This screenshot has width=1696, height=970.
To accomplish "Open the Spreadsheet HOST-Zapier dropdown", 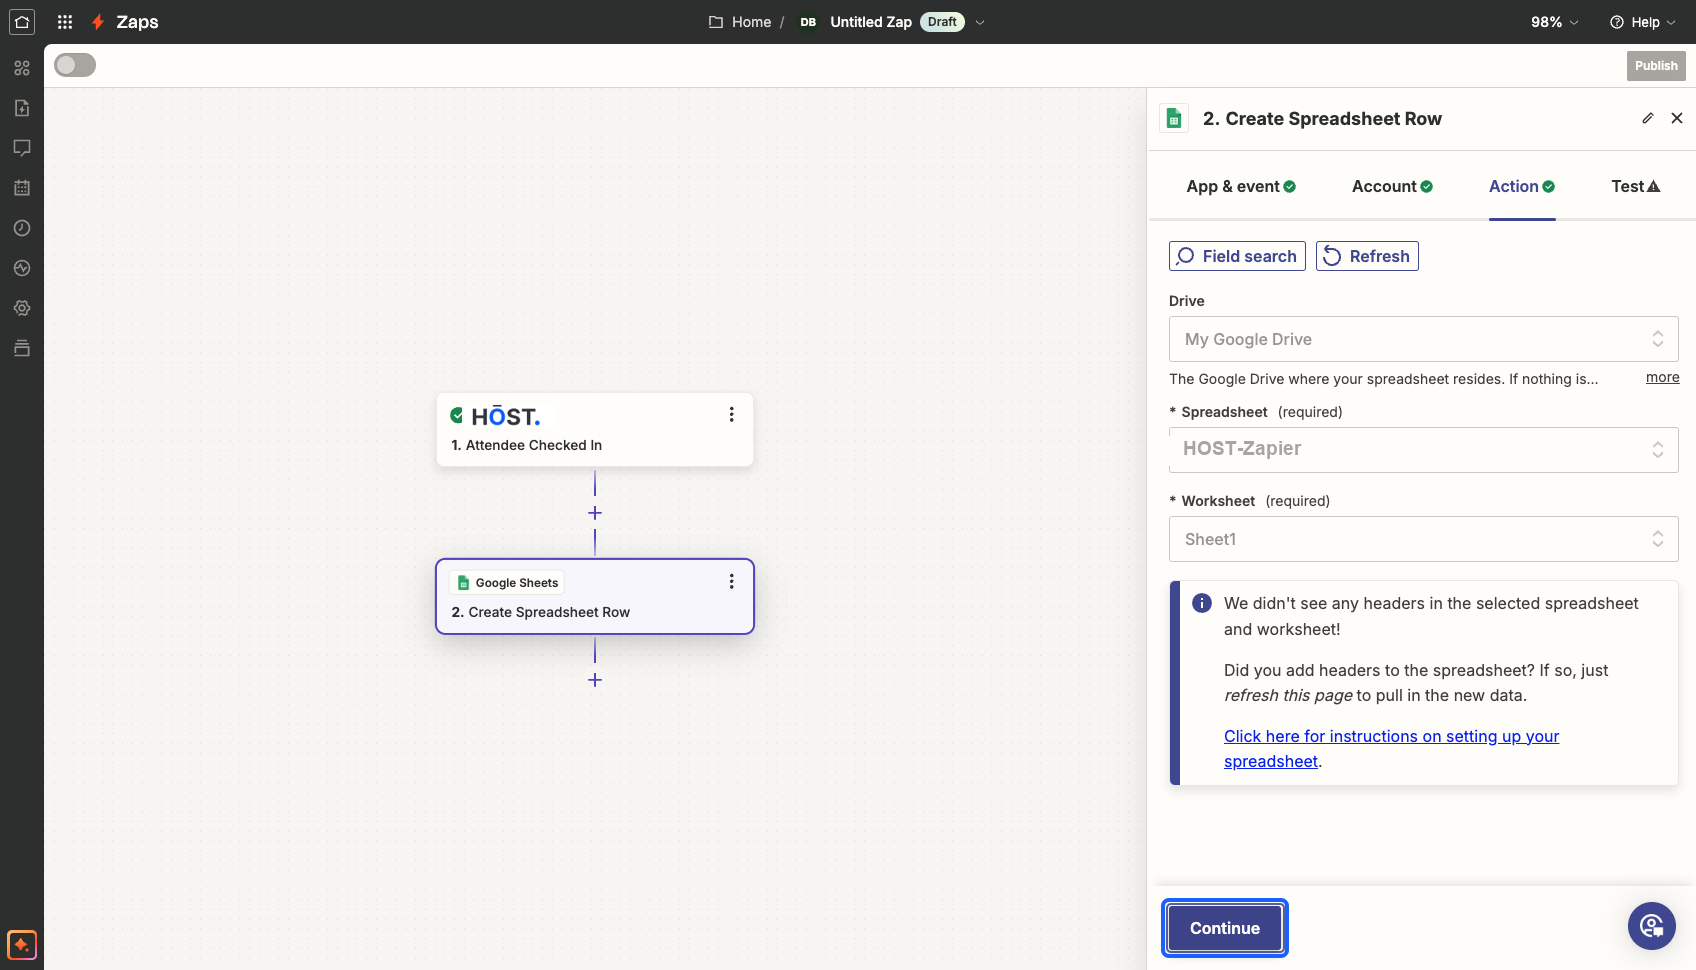I will pos(1423,449).
